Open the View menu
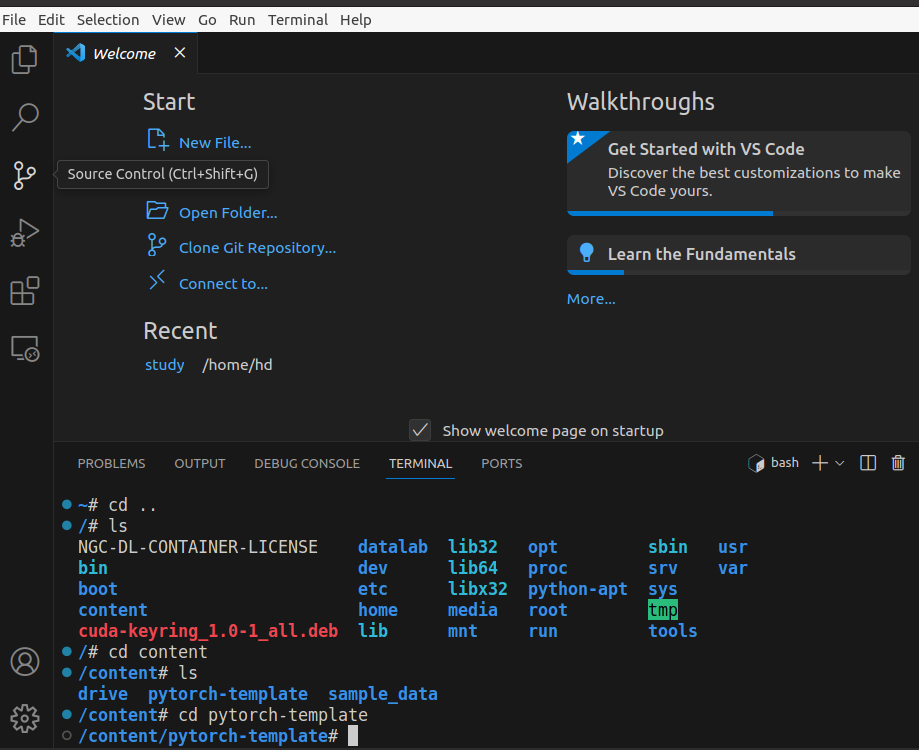This screenshot has height=750, width=919. point(168,20)
